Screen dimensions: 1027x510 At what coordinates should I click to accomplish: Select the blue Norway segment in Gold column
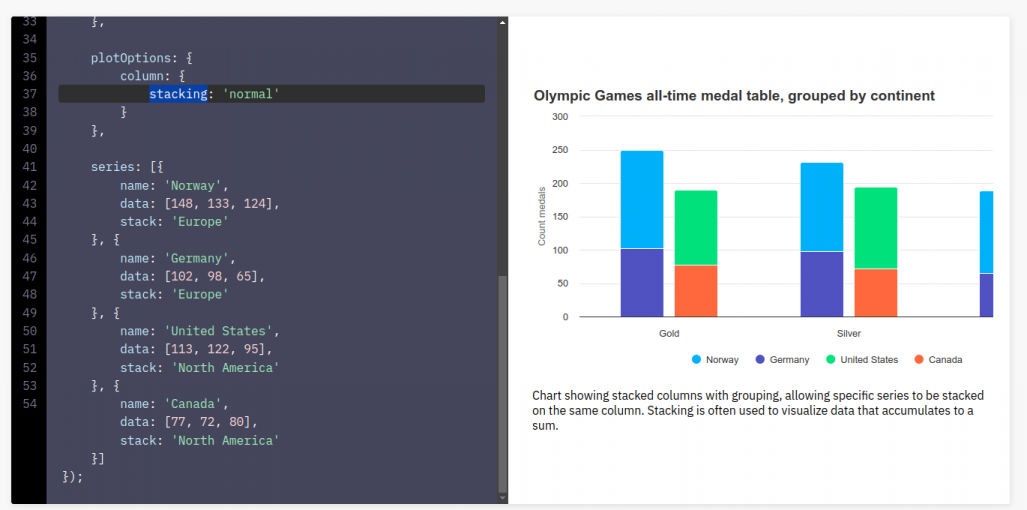[642, 199]
